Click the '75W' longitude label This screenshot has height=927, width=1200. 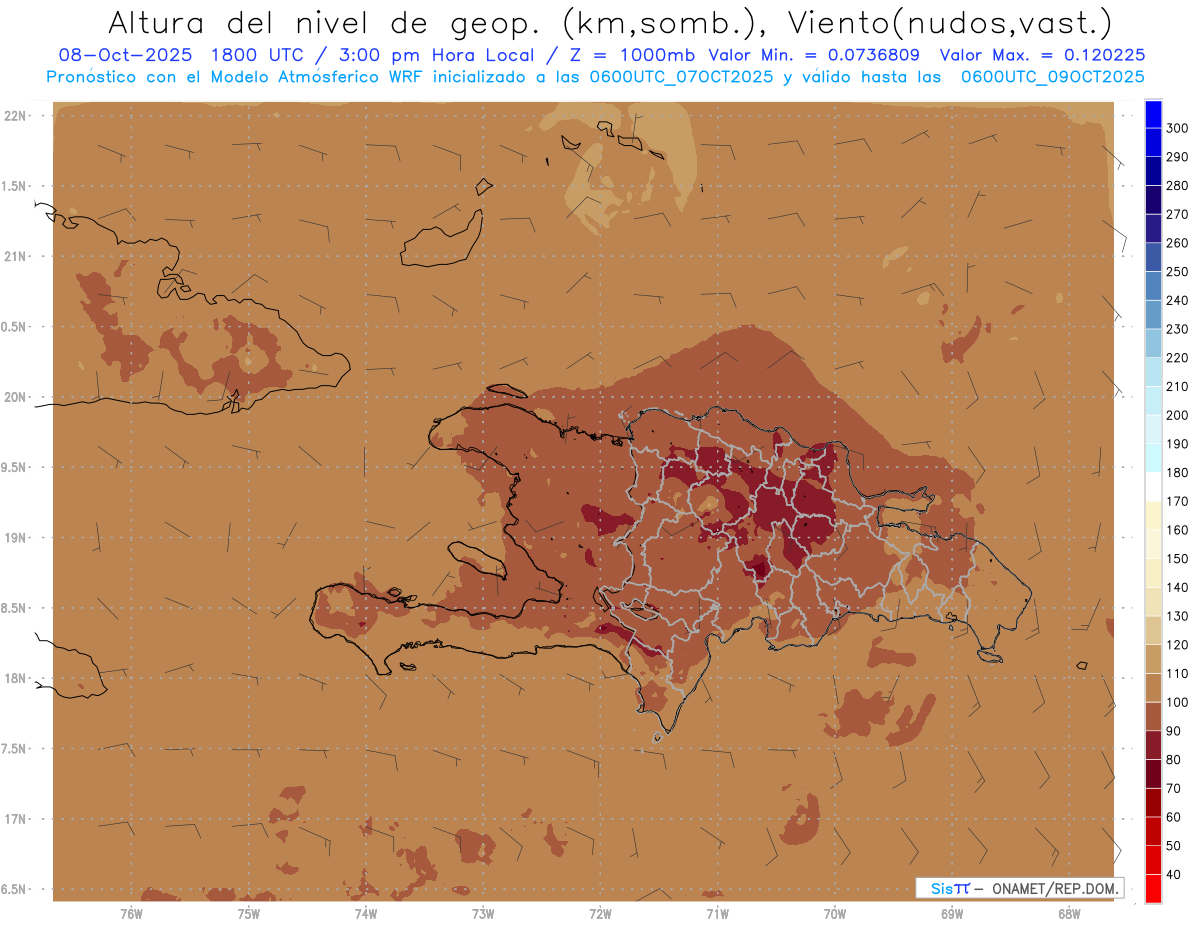click(249, 913)
